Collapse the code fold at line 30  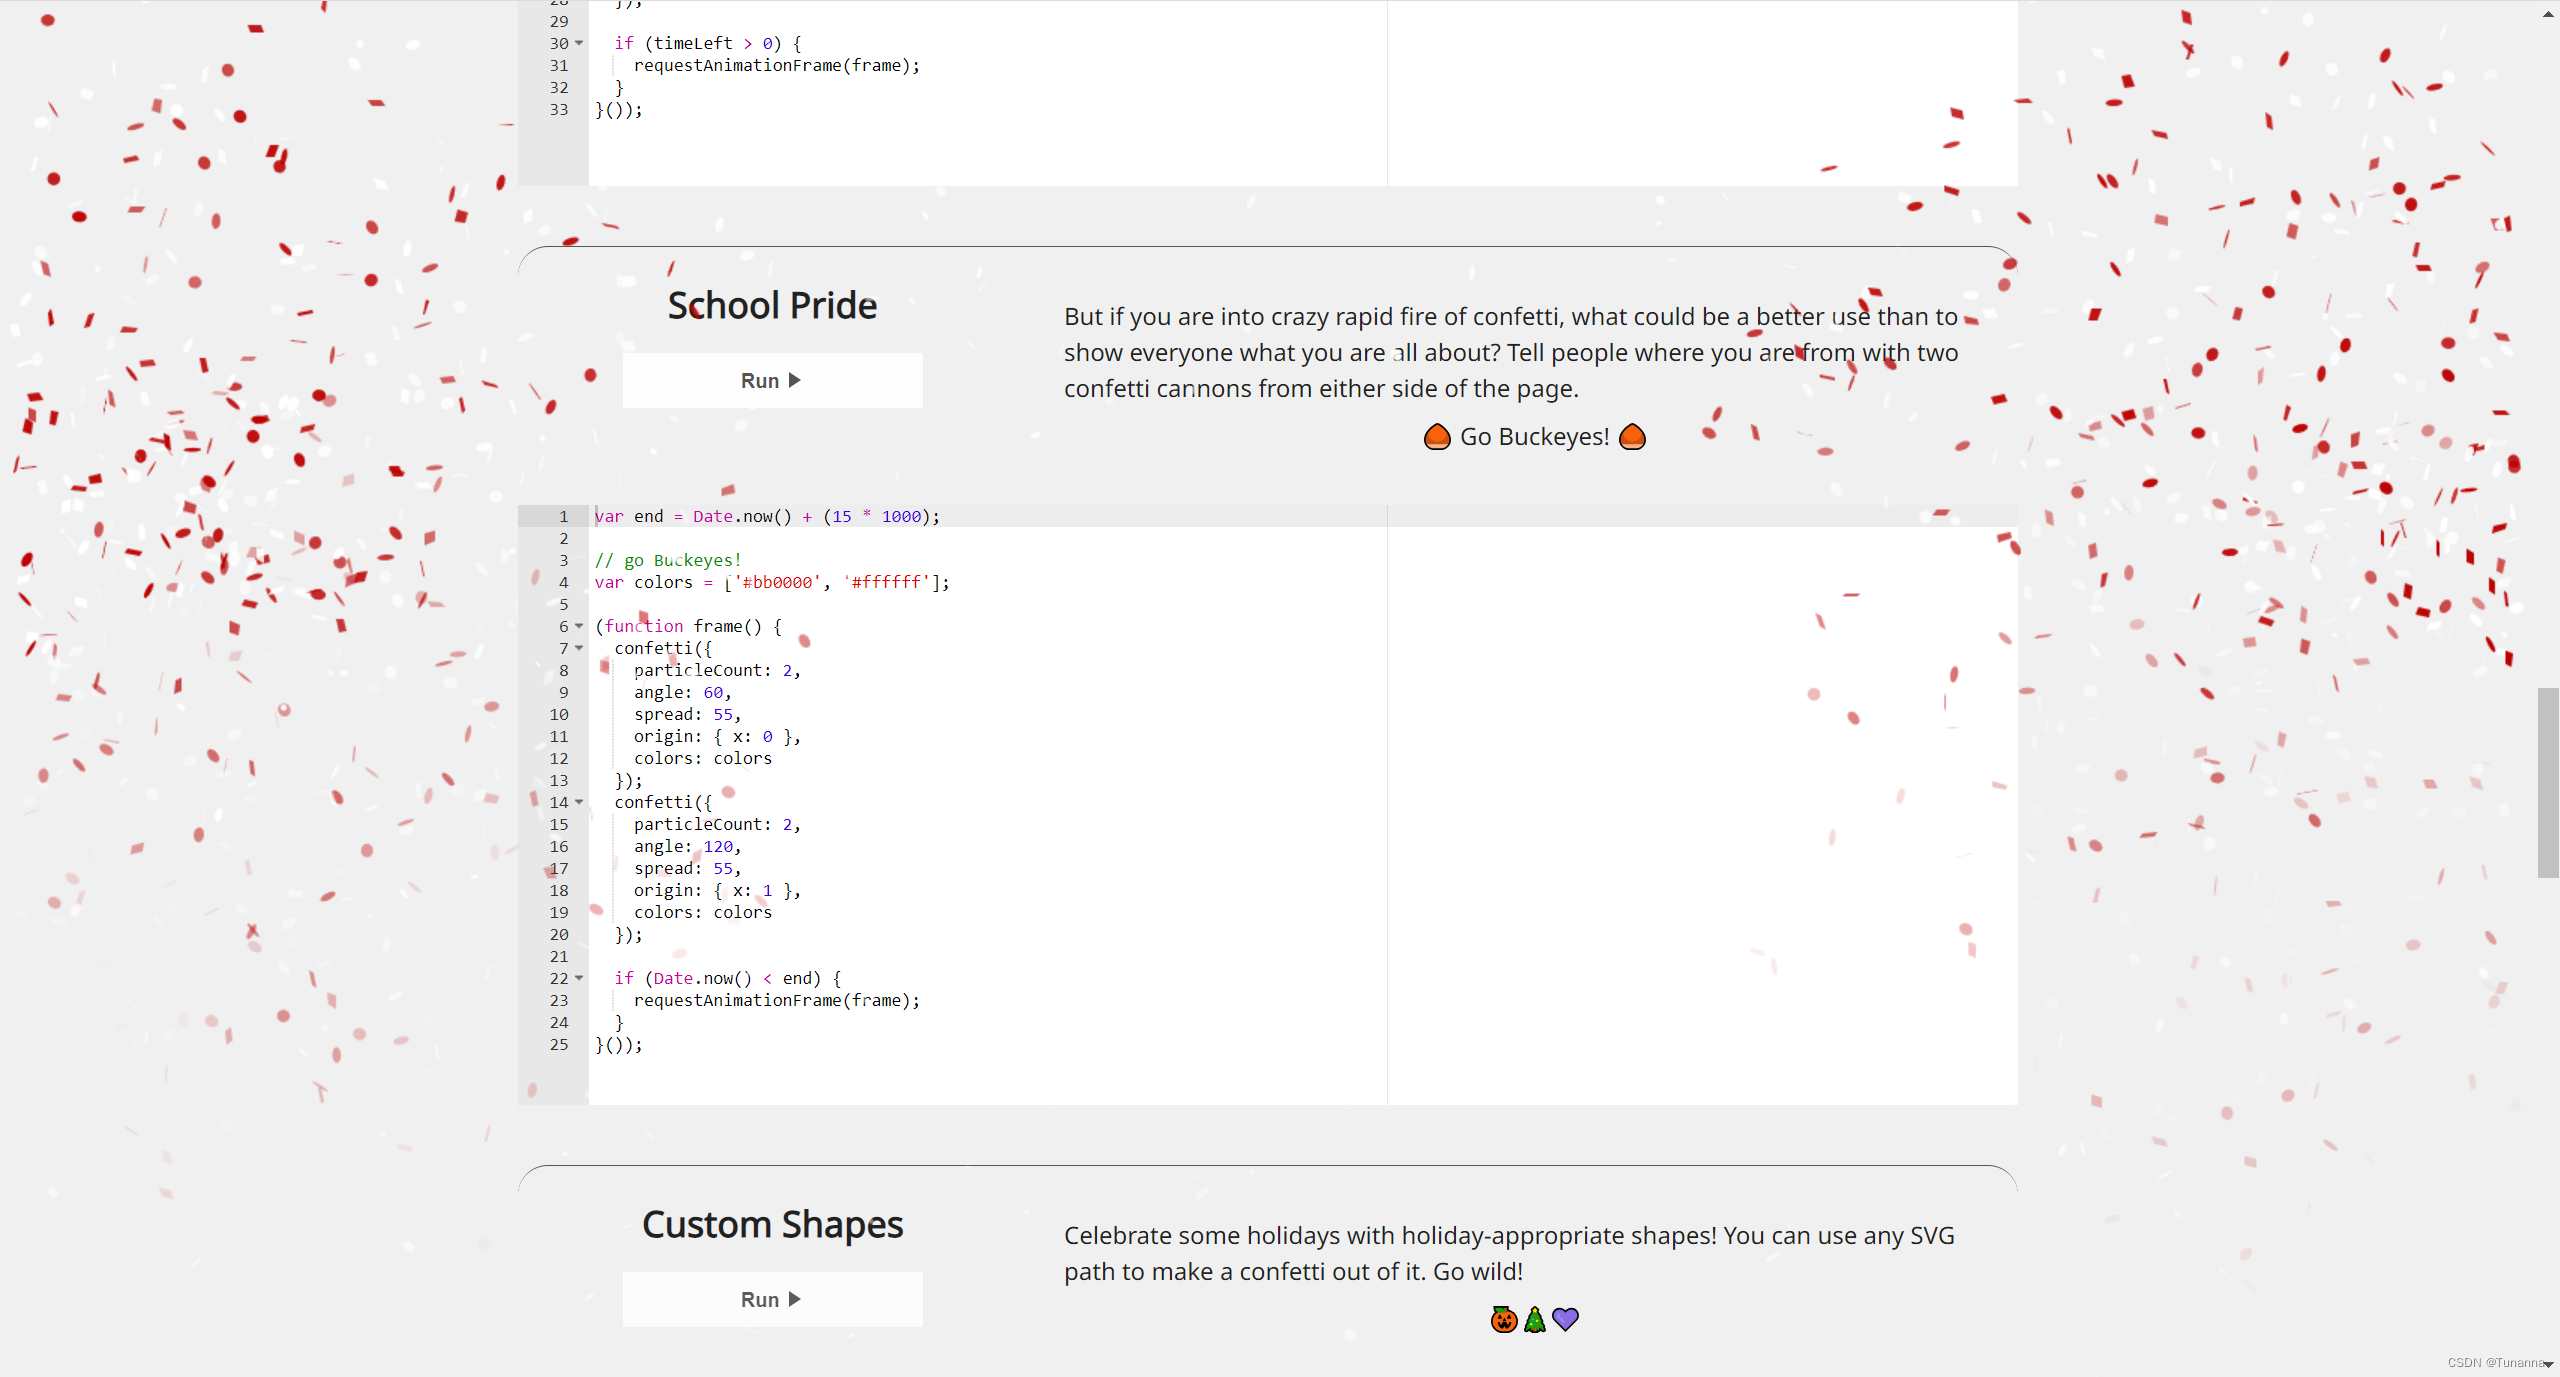tap(579, 43)
